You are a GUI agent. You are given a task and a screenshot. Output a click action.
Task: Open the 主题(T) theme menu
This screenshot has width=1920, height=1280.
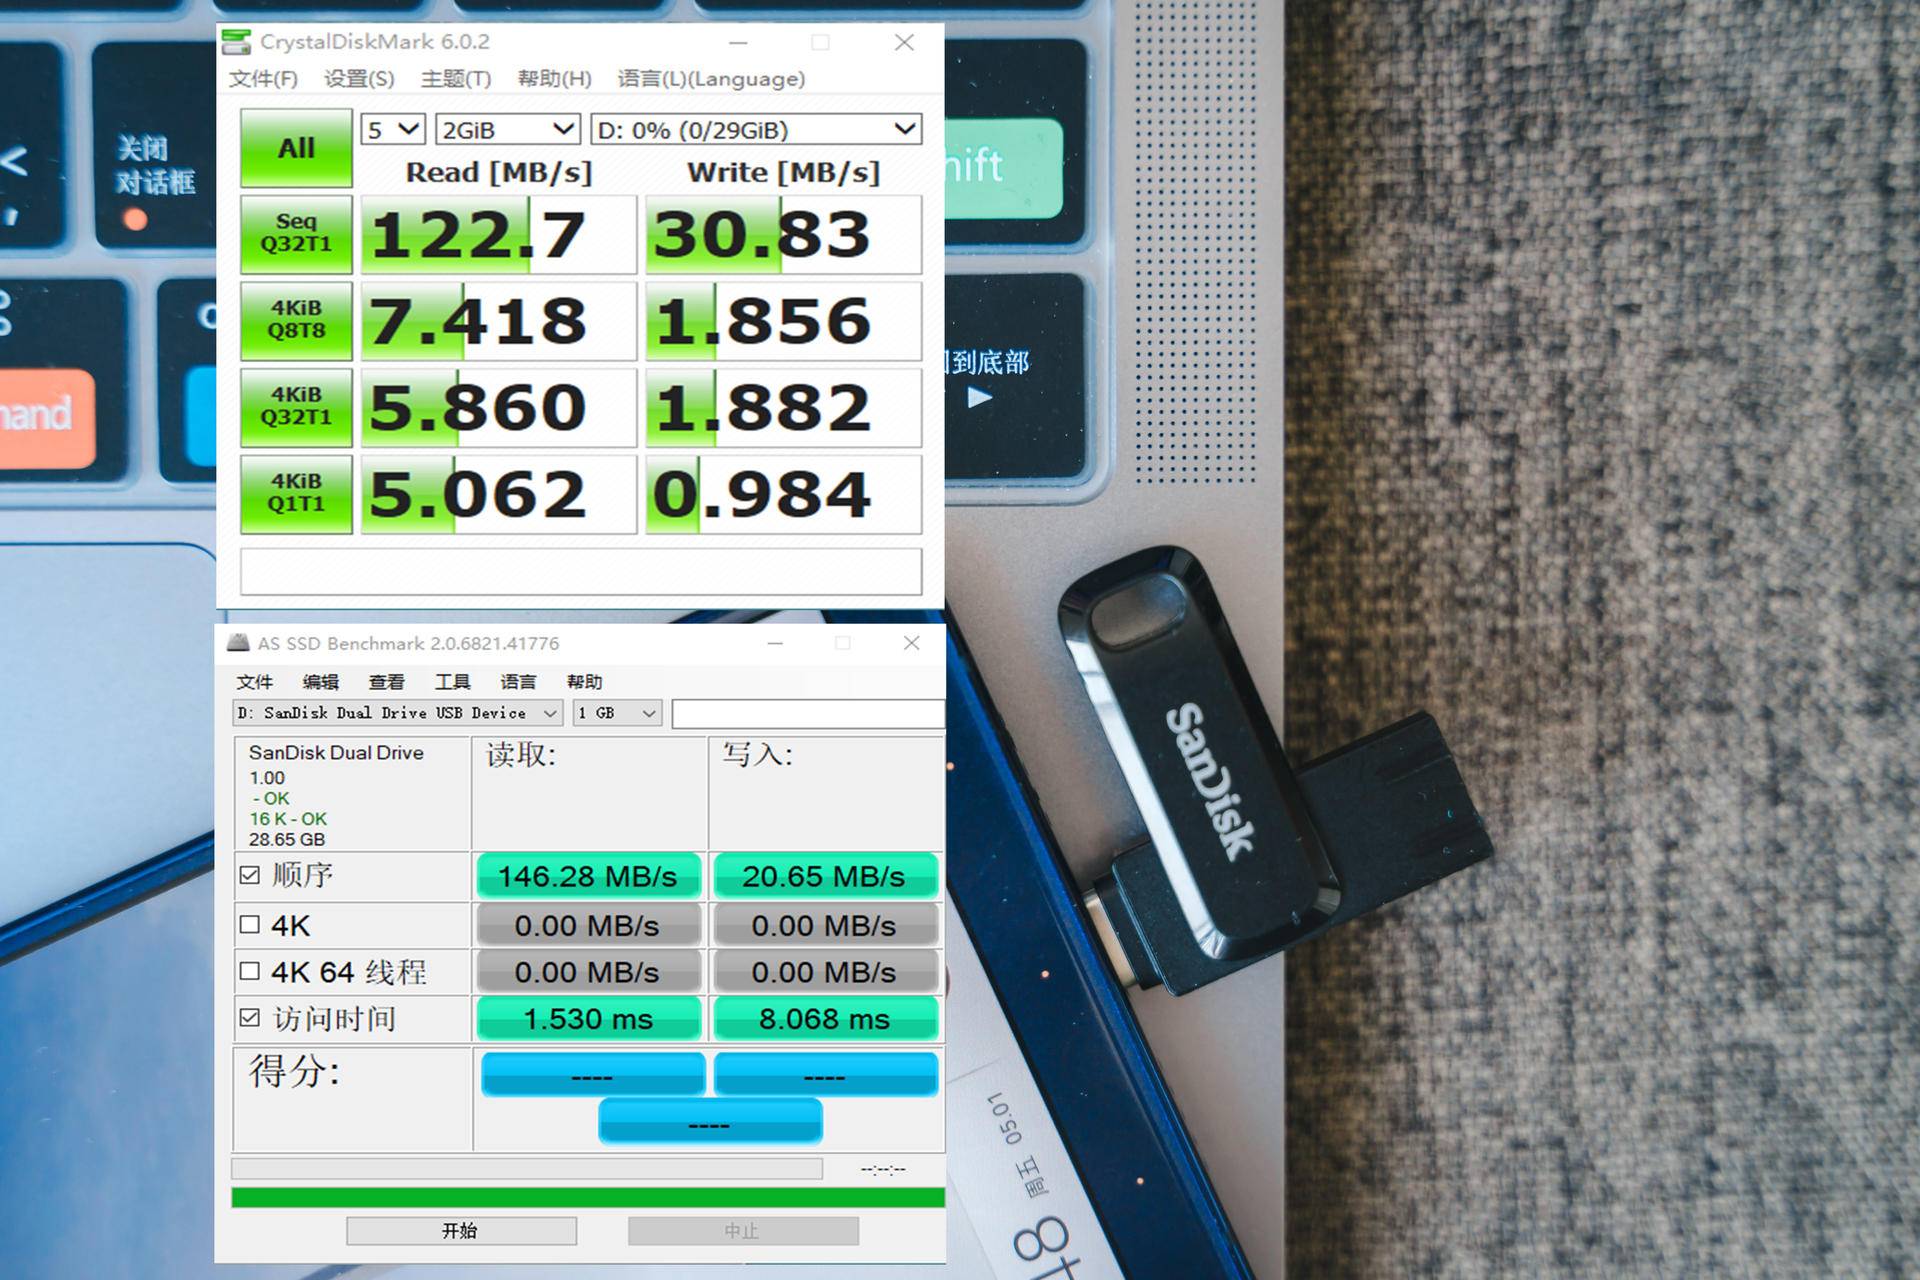455,79
